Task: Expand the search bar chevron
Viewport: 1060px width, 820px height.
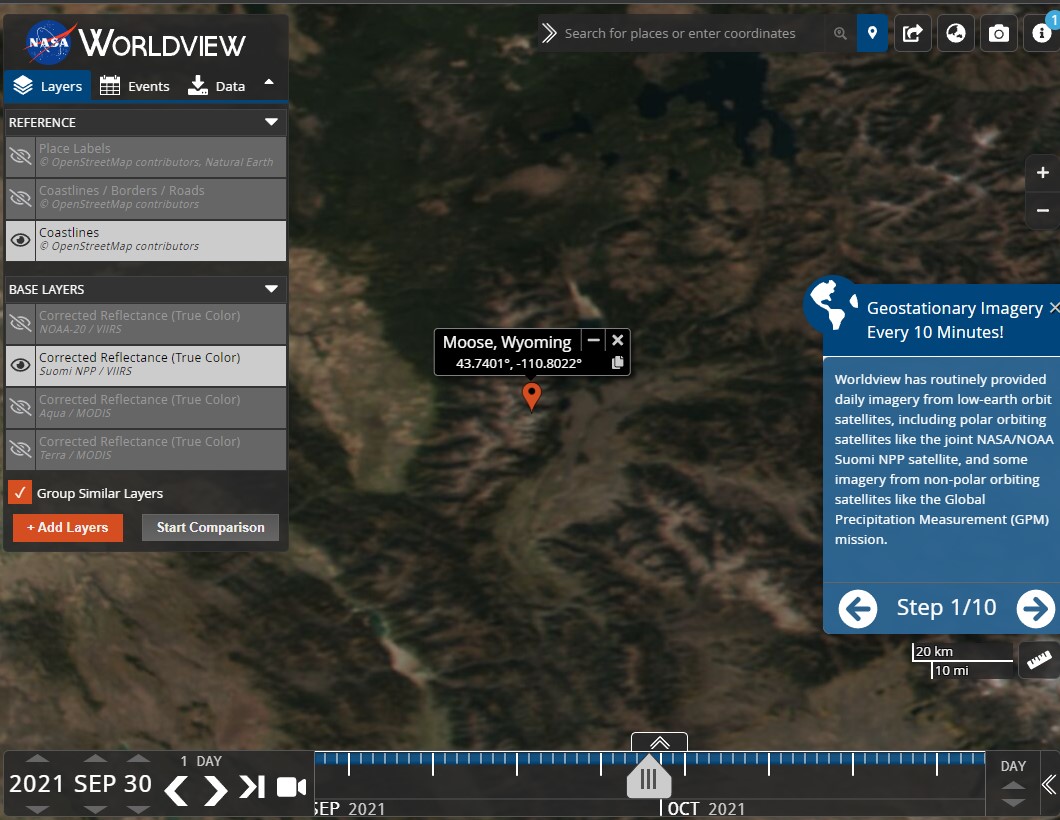Action: pos(549,33)
